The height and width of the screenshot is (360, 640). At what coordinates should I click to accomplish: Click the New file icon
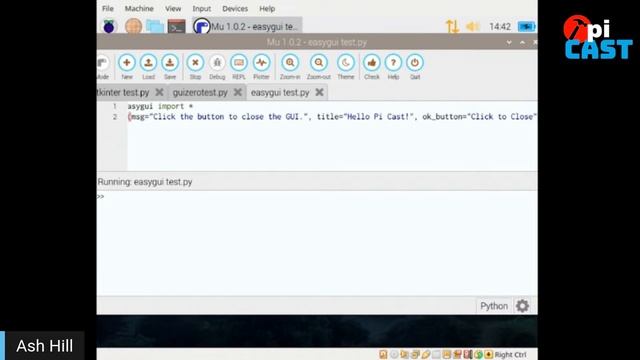point(127,63)
